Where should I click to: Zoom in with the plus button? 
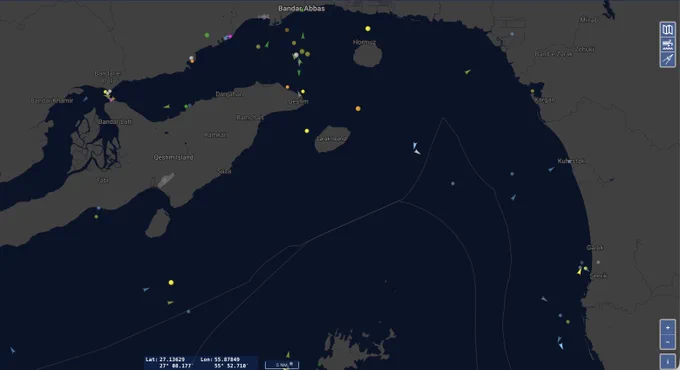pos(667,327)
